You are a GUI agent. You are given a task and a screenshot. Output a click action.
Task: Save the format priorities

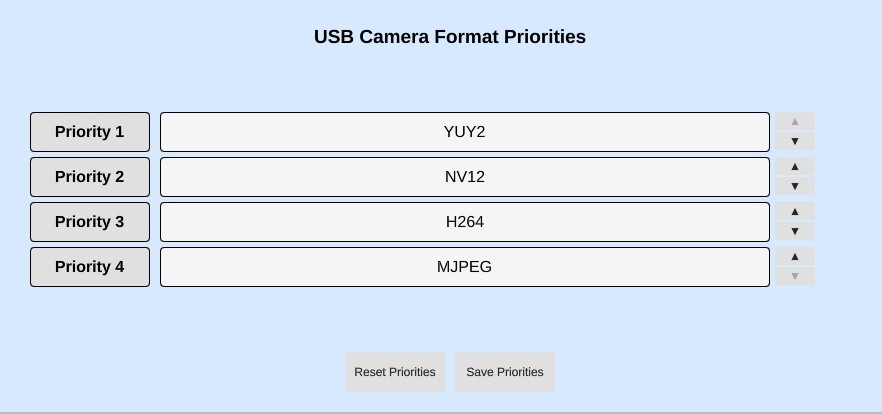pyautogui.click(x=505, y=372)
